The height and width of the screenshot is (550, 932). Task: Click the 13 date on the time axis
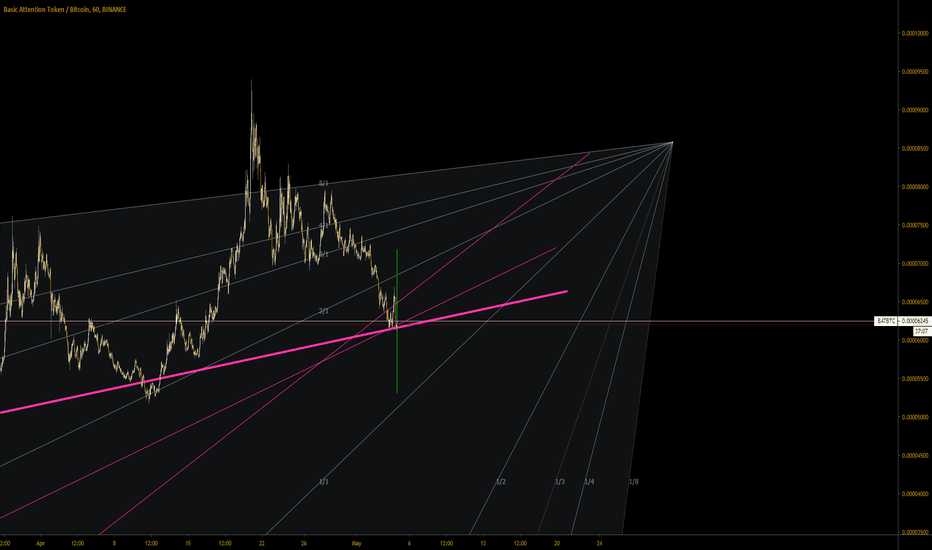pos(483,543)
